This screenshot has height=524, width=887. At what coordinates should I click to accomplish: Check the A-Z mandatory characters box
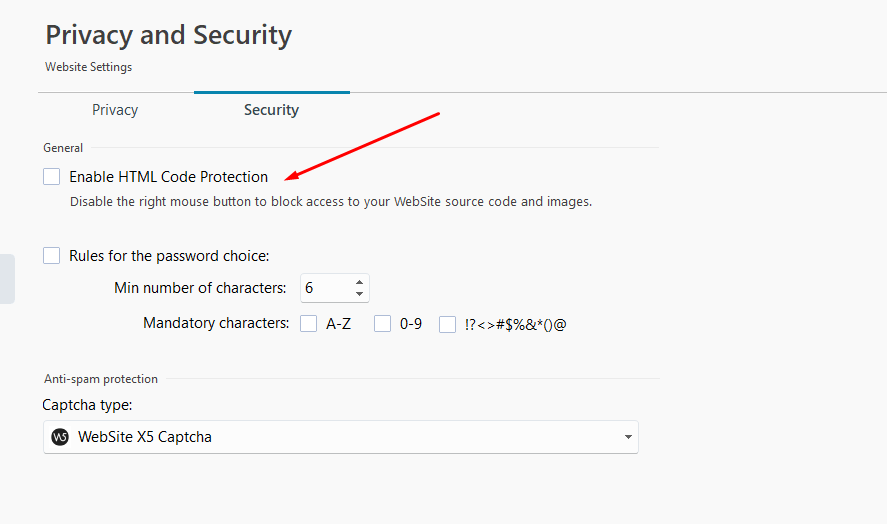click(308, 324)
